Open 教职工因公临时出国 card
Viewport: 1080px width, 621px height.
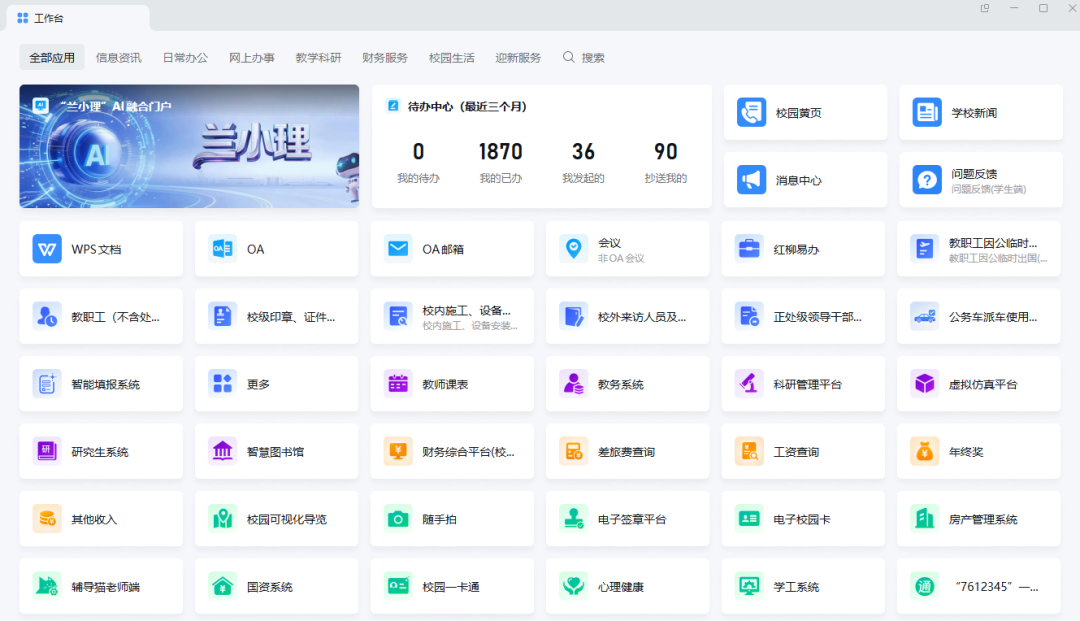tap(979, 249)
